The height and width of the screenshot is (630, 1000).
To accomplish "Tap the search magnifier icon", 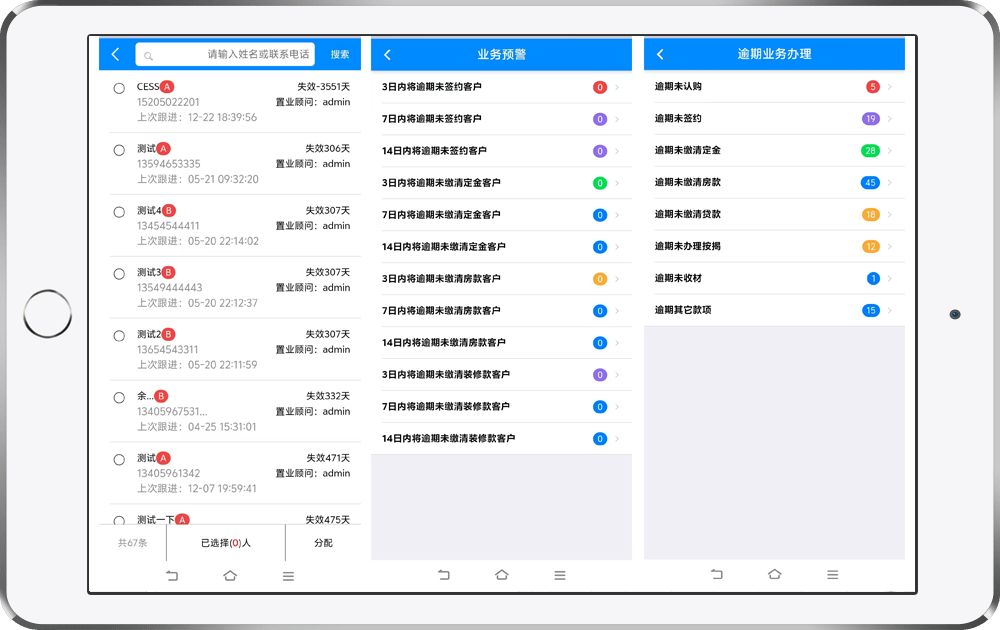I will click(148, 56).
